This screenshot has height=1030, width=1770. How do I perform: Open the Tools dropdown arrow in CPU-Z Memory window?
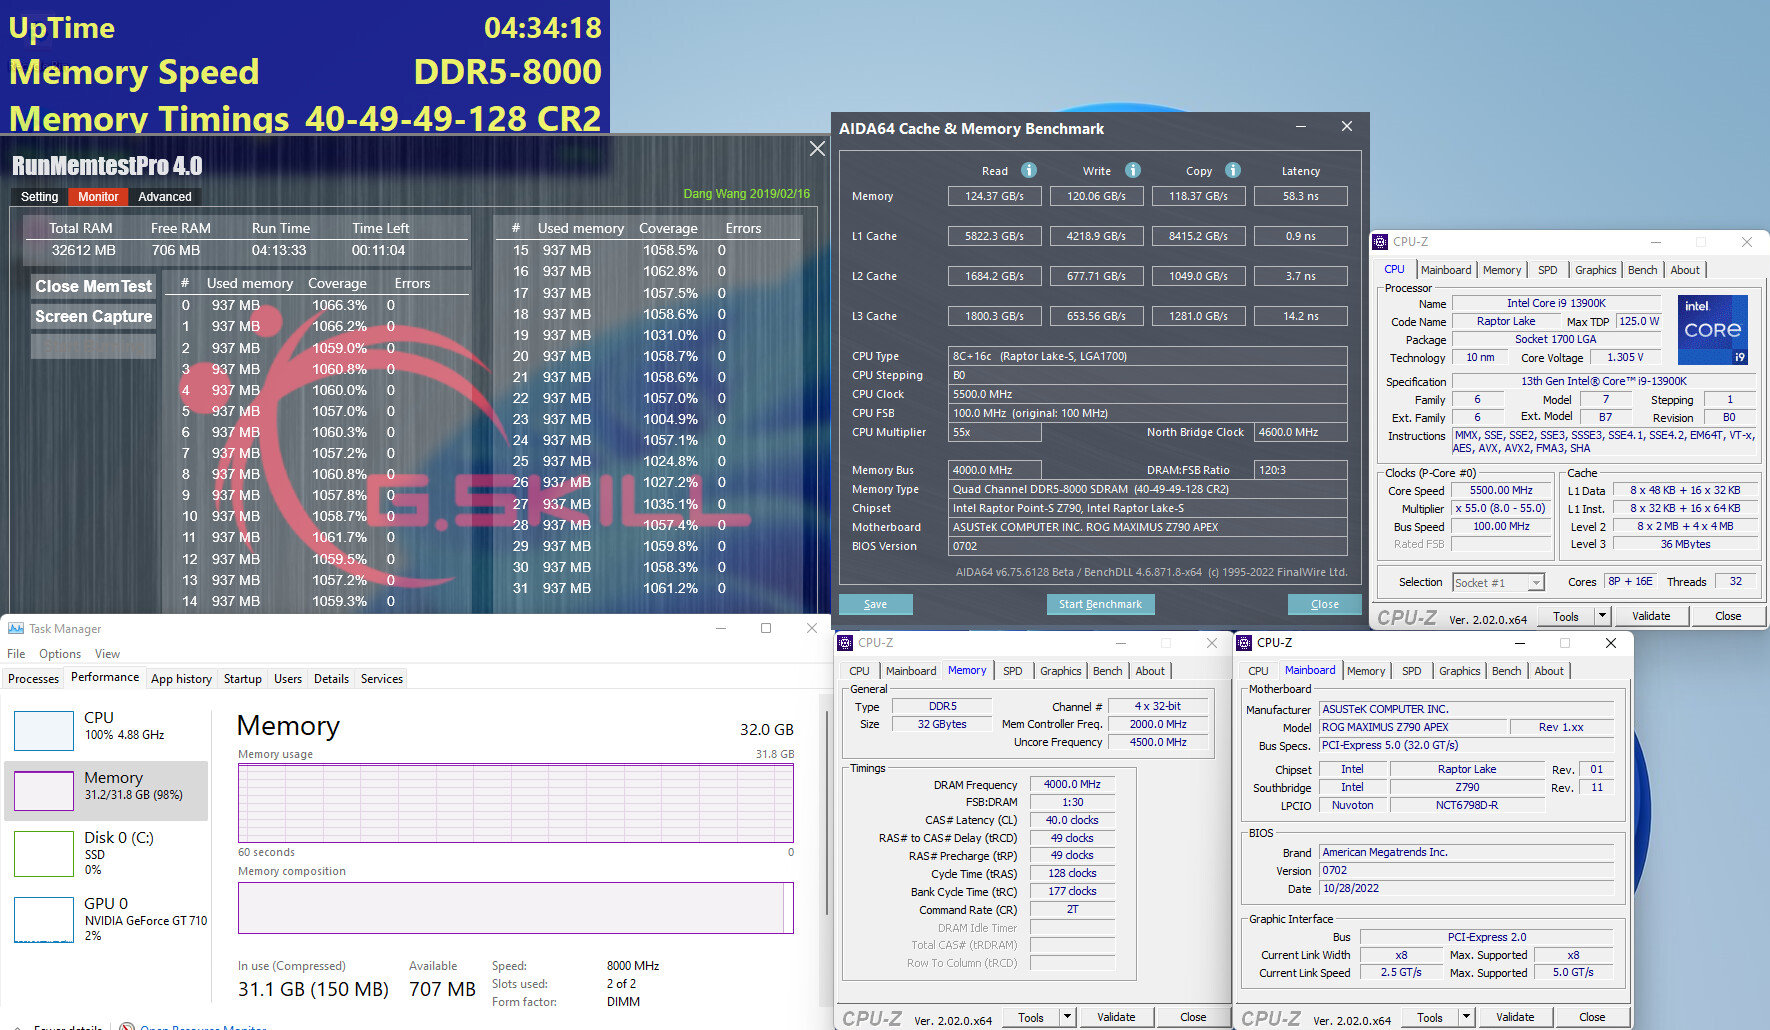1067,1017
